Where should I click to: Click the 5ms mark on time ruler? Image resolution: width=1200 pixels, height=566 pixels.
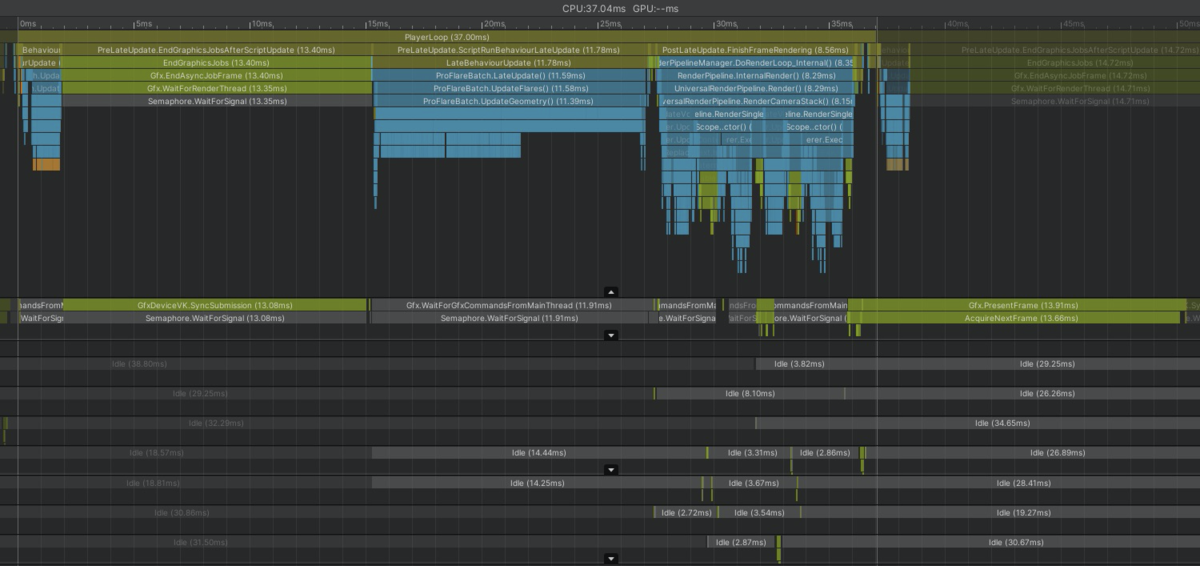tap(143, 22)
